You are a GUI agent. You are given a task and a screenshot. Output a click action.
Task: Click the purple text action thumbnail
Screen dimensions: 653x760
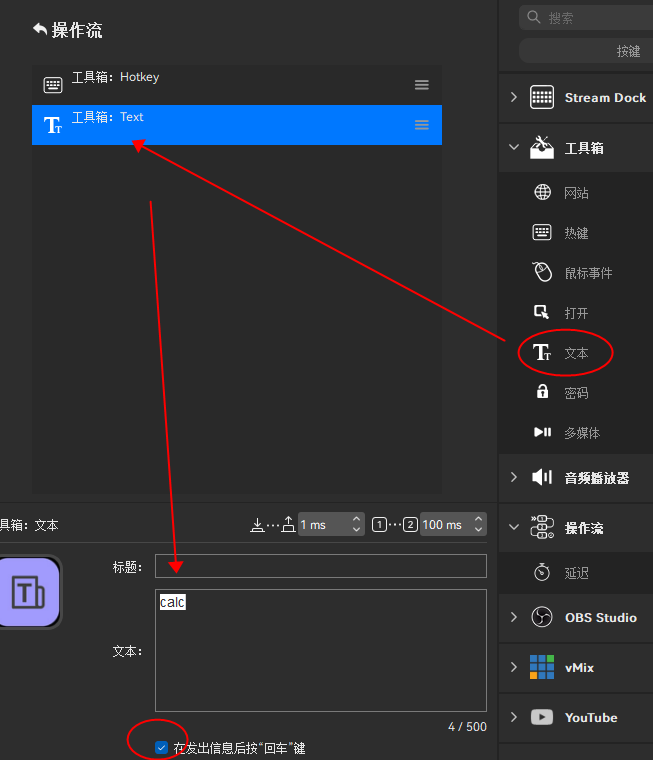pyautogui.click(x=29, y=592)
